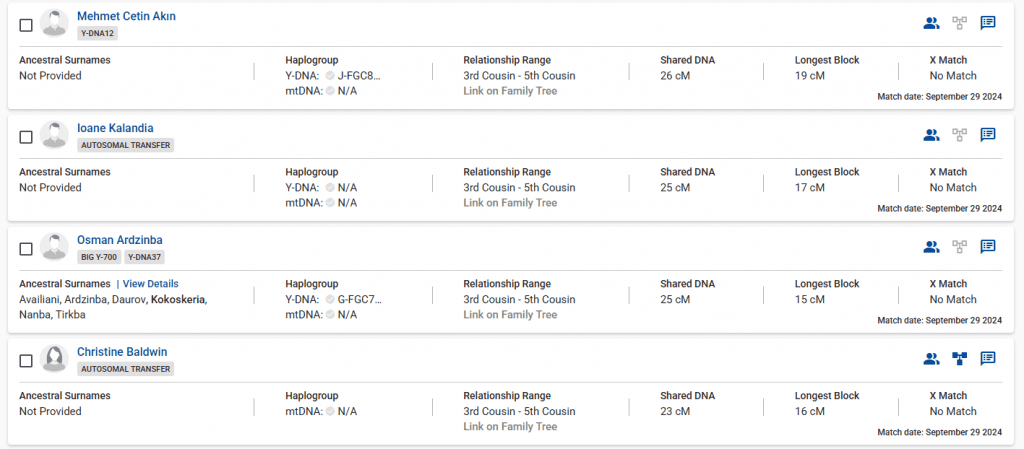The image size is (1024, 449).
Task: Click Link on Family Tree for Christine Baldwin
Action: (x=510, y=427)
